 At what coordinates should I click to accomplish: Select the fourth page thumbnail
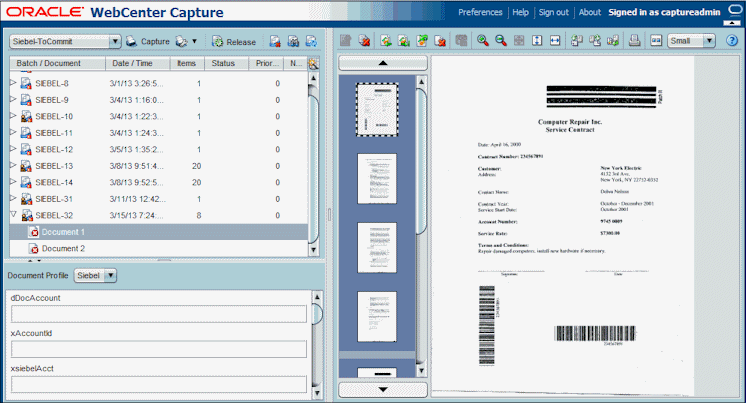[x=377, y=316]
